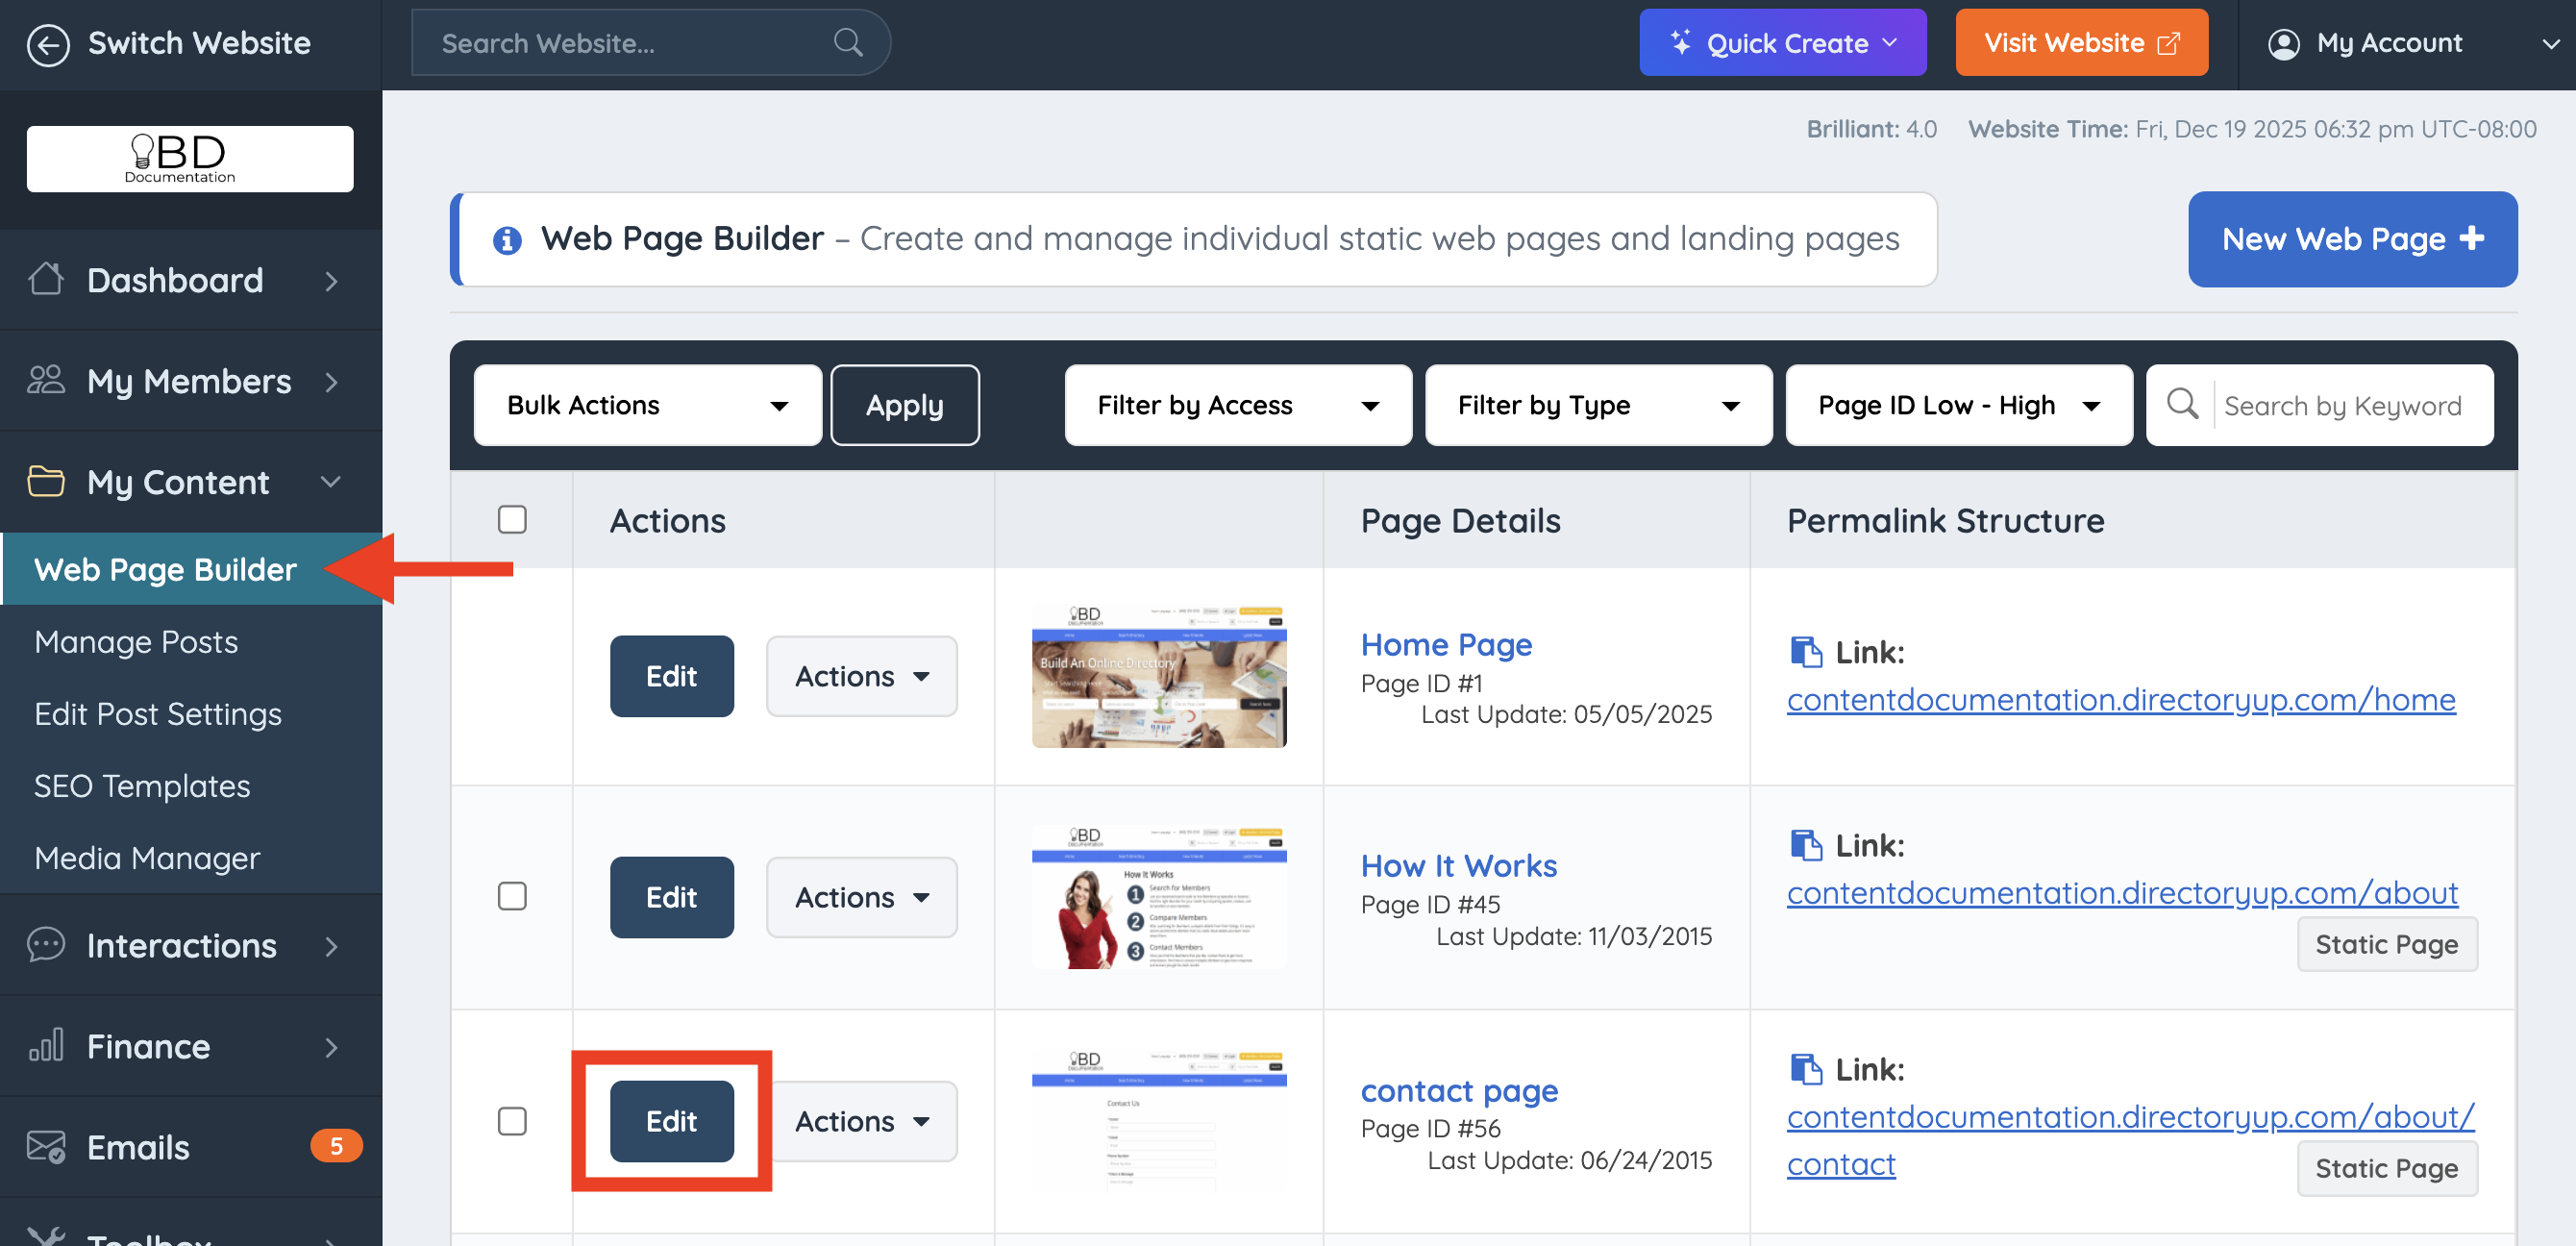
Task: Click copy link icon for Home Page
Action: click(x=1805, y=652)
